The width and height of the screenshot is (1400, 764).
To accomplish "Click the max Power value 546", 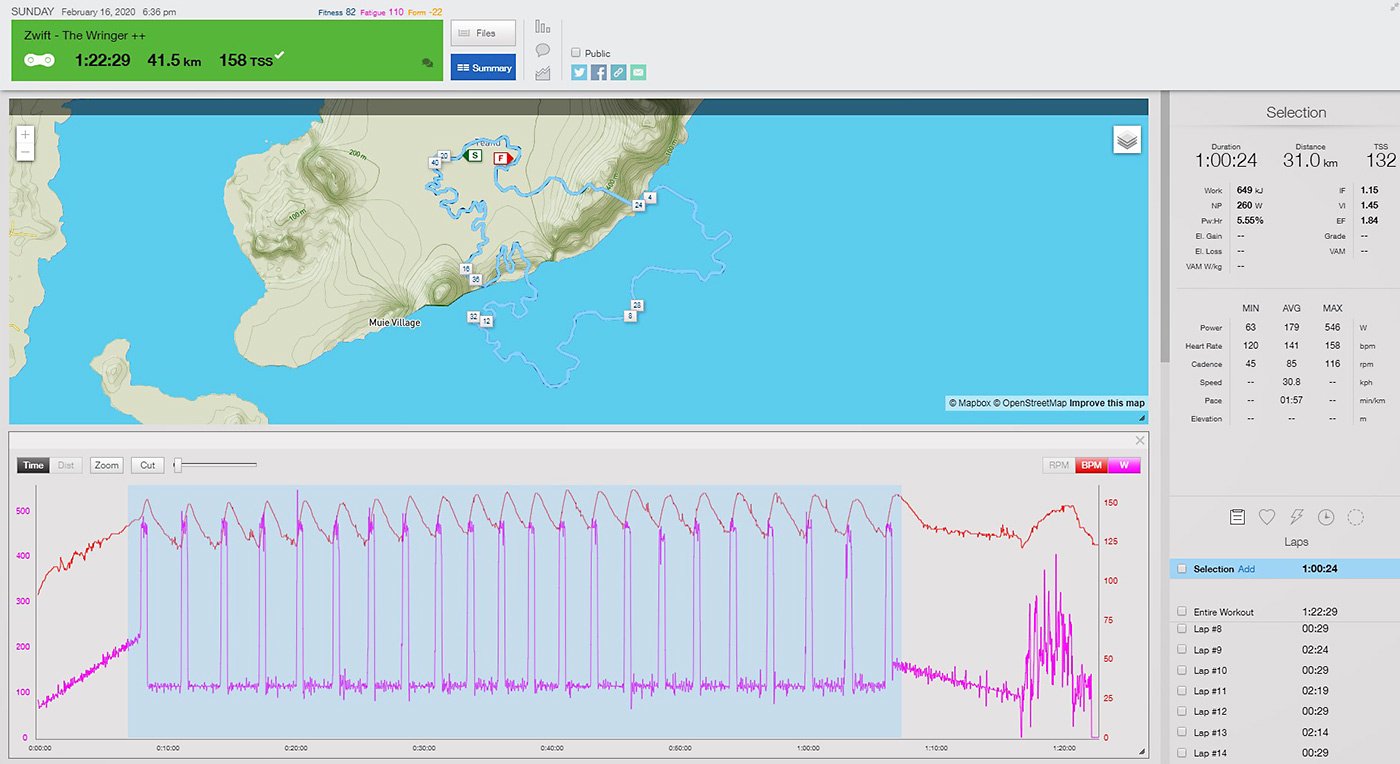I will [x=1332, y=327].
